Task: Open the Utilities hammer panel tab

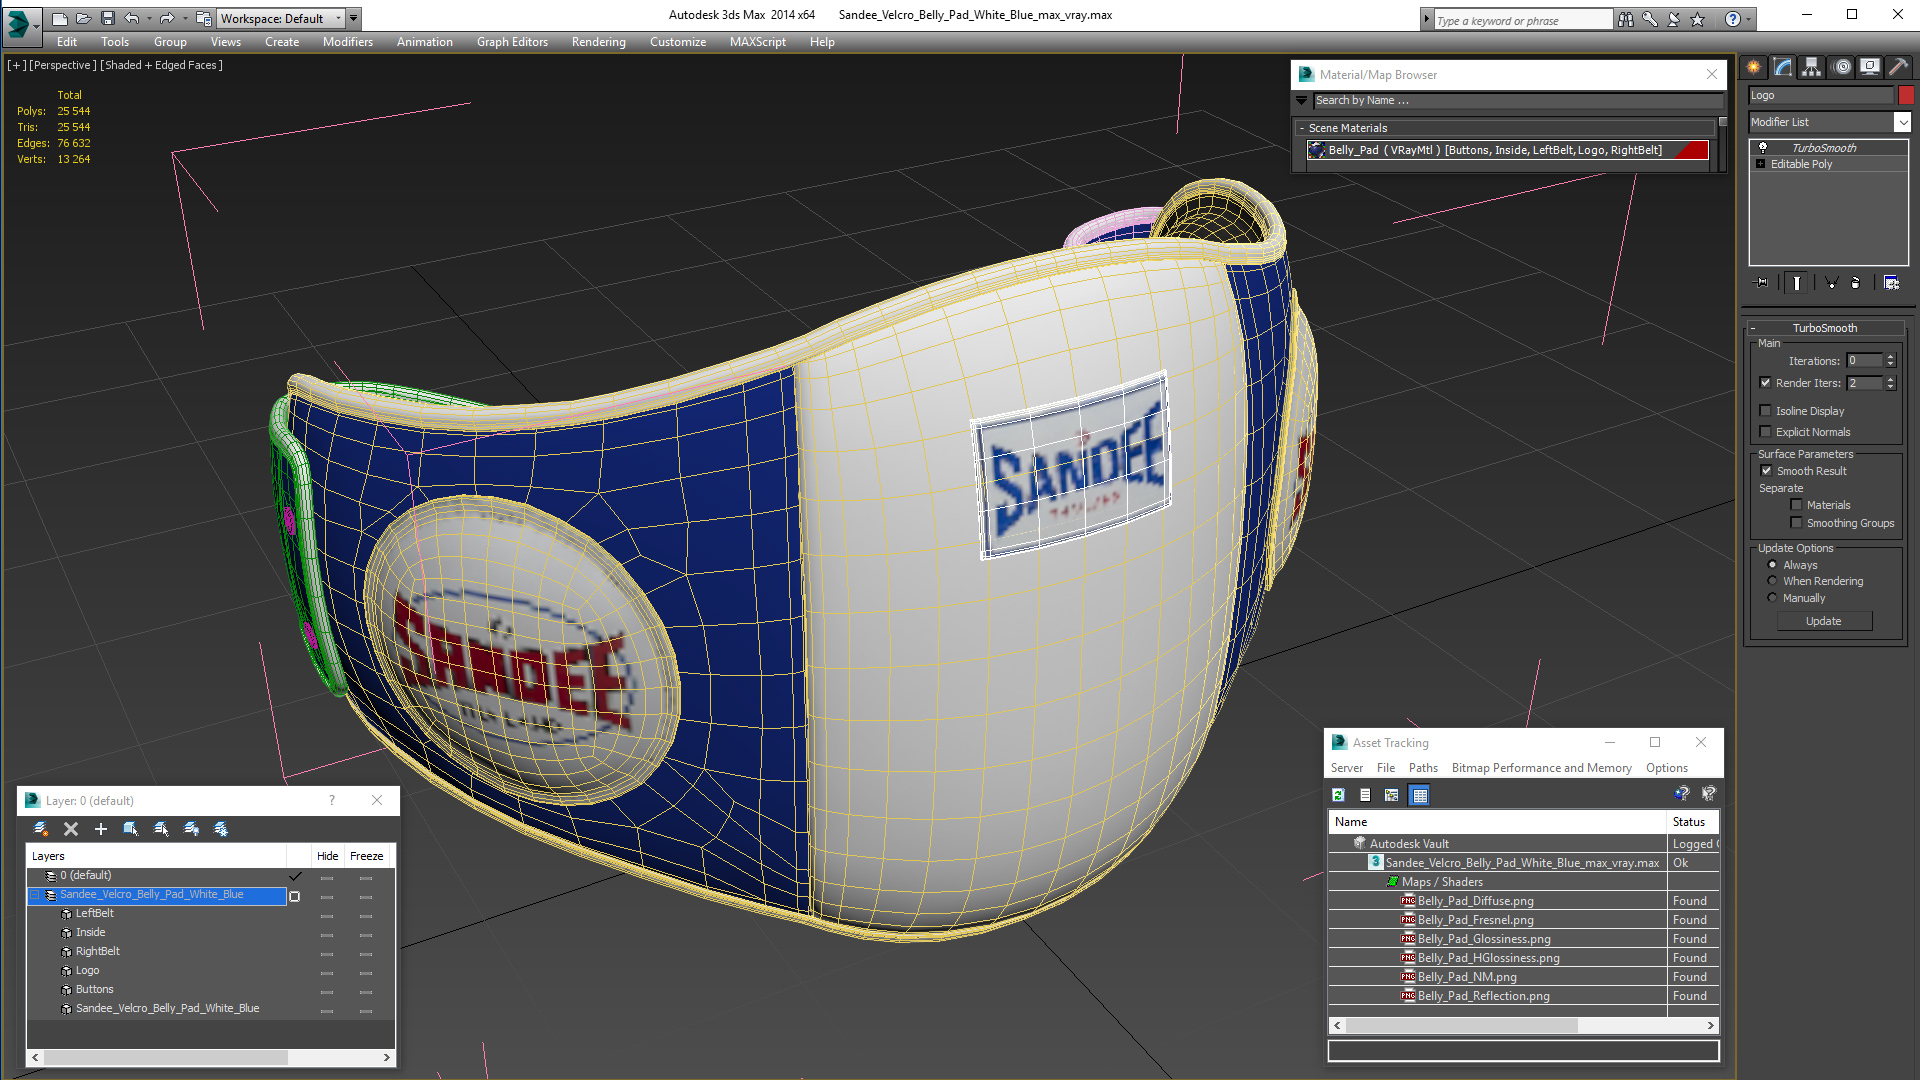Action: coord(1898,67)
